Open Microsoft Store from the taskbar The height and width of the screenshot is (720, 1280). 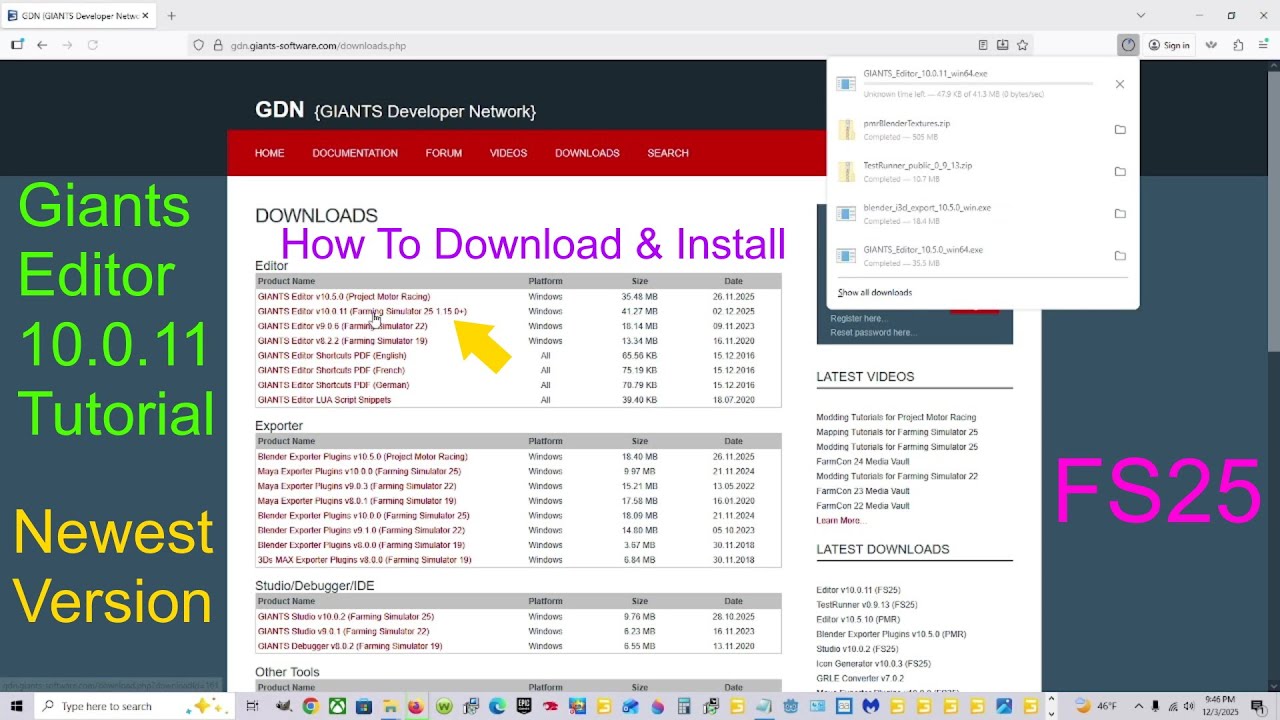pyautogui.click(x=364, y=706)
